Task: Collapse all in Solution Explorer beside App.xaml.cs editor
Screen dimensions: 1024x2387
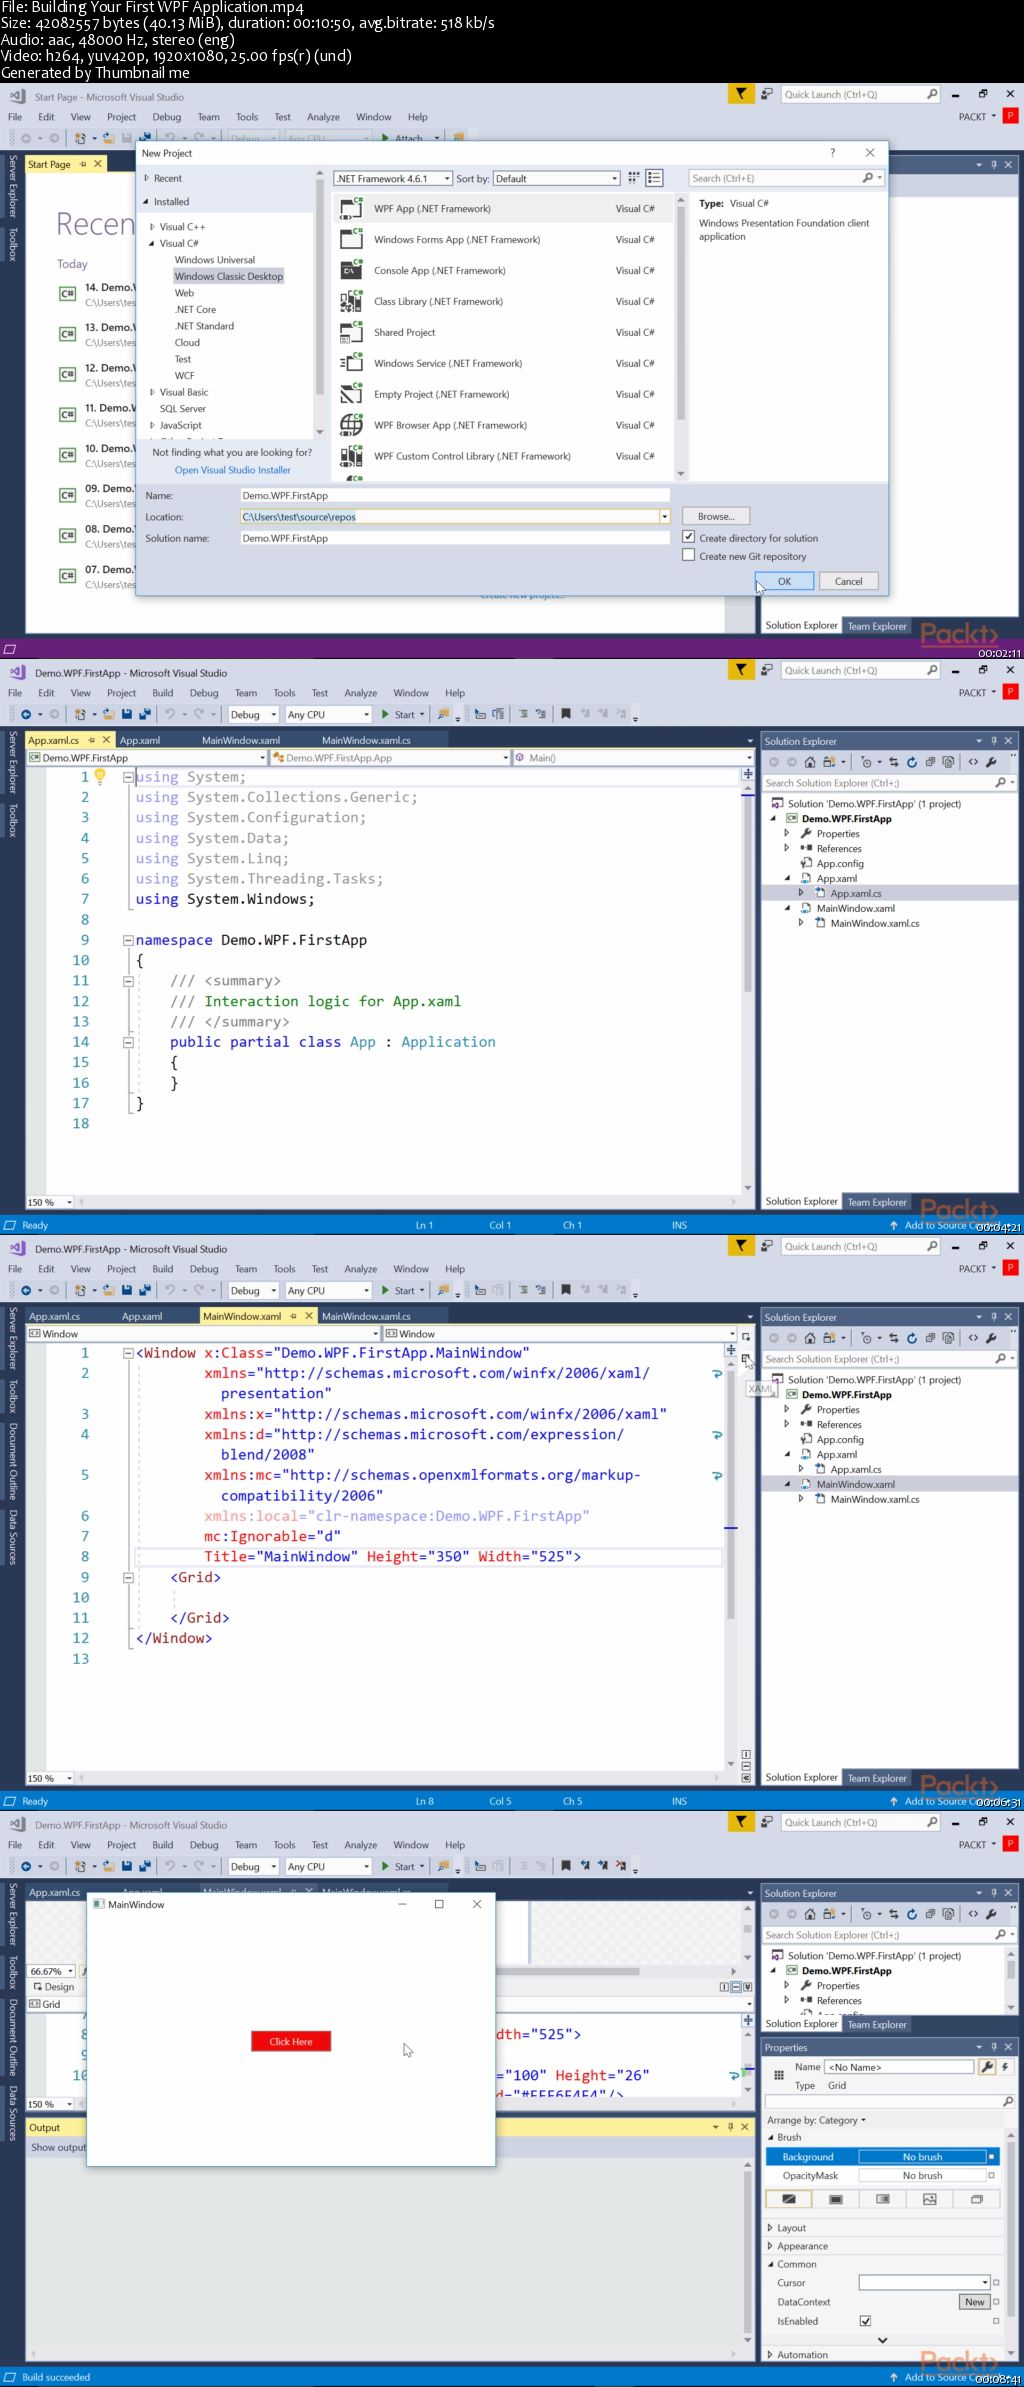Action: tap(930, 762)
